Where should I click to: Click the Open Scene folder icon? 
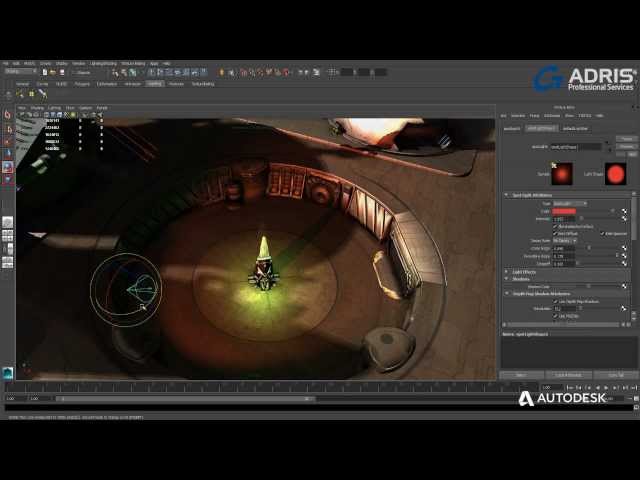[53, 72]
